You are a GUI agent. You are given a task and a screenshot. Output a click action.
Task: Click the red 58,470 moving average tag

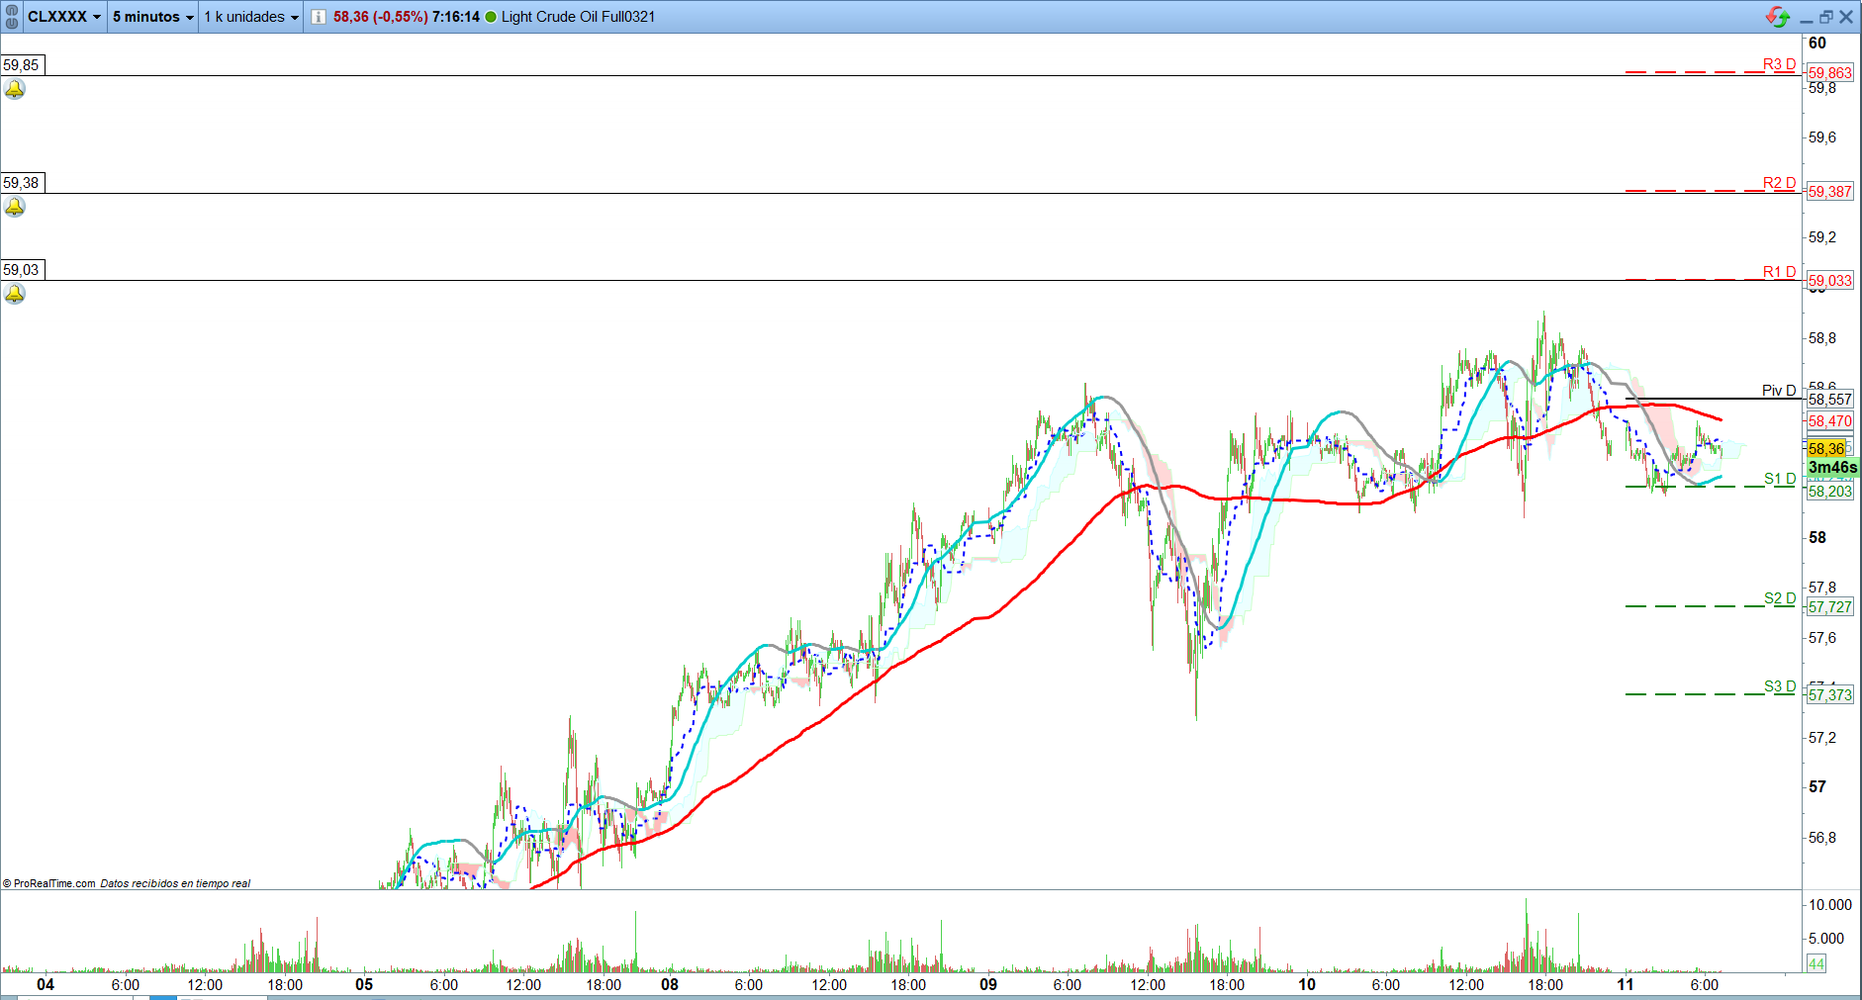click(x=1830, y=422)
